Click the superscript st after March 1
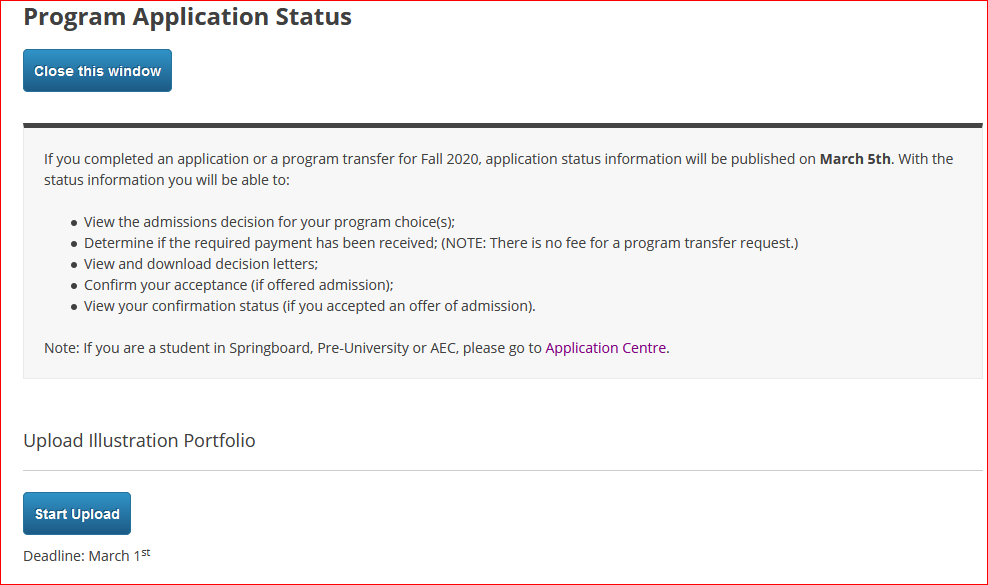The height and width of the screenshot is (585, 988). pyautogui.click(x=146, y=552)
